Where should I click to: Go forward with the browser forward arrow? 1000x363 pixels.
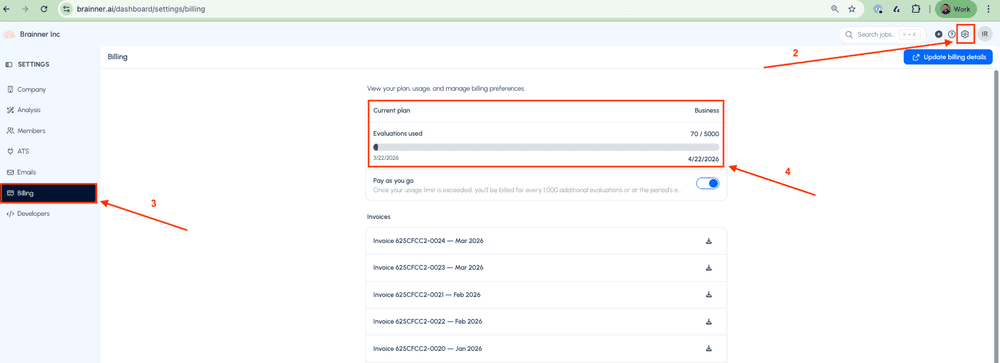pos(25,9)
